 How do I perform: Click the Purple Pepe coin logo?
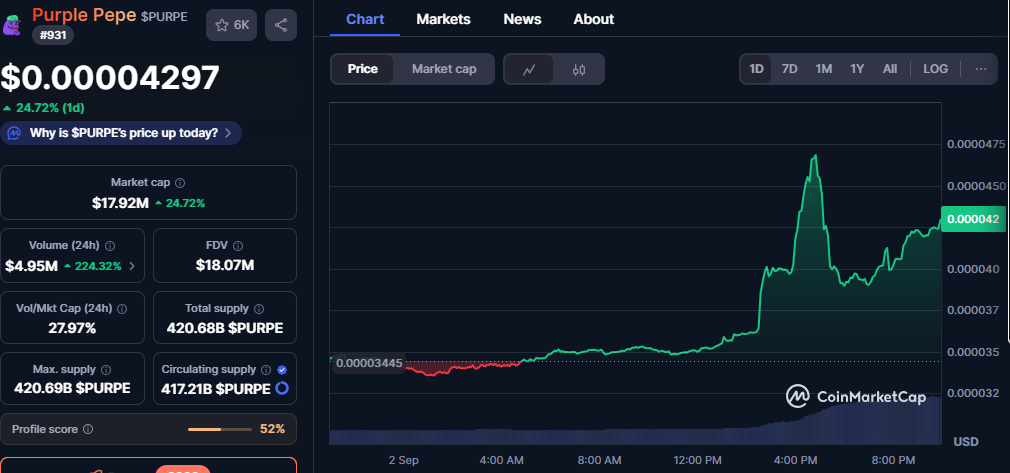pos(12,24)
